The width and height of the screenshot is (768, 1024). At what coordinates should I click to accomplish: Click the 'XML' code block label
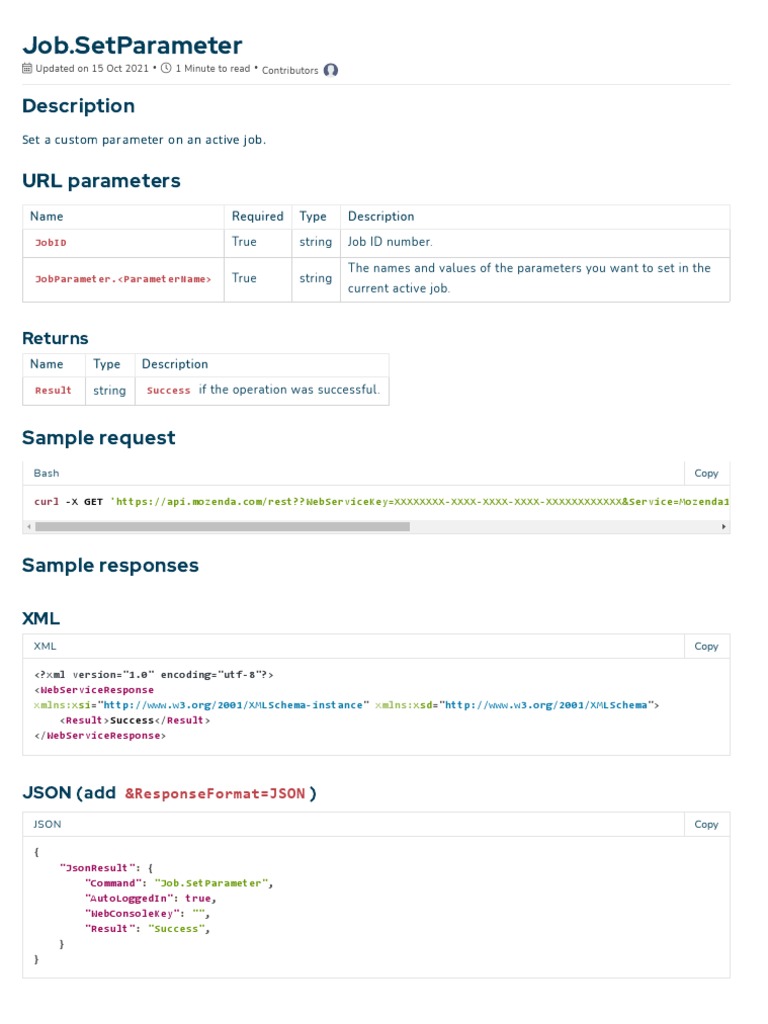pyautogui.click(x=45, y=647)
